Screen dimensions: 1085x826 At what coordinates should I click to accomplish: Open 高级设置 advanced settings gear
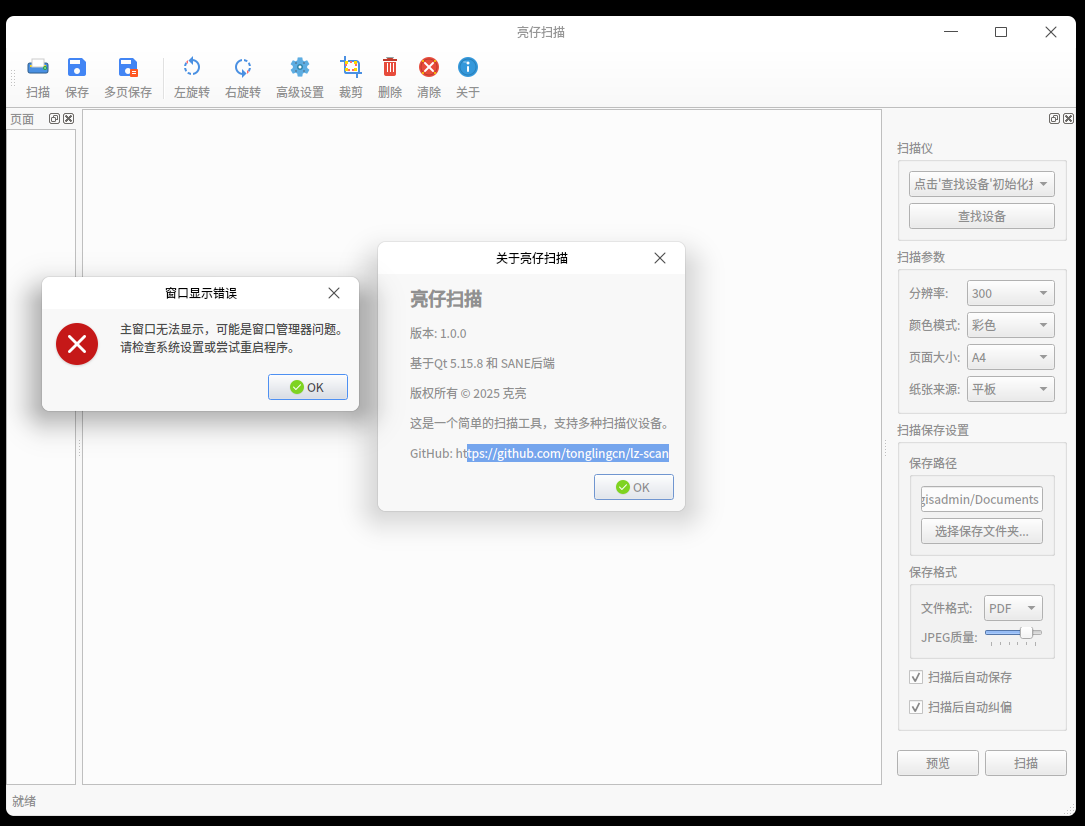(300, 77)
